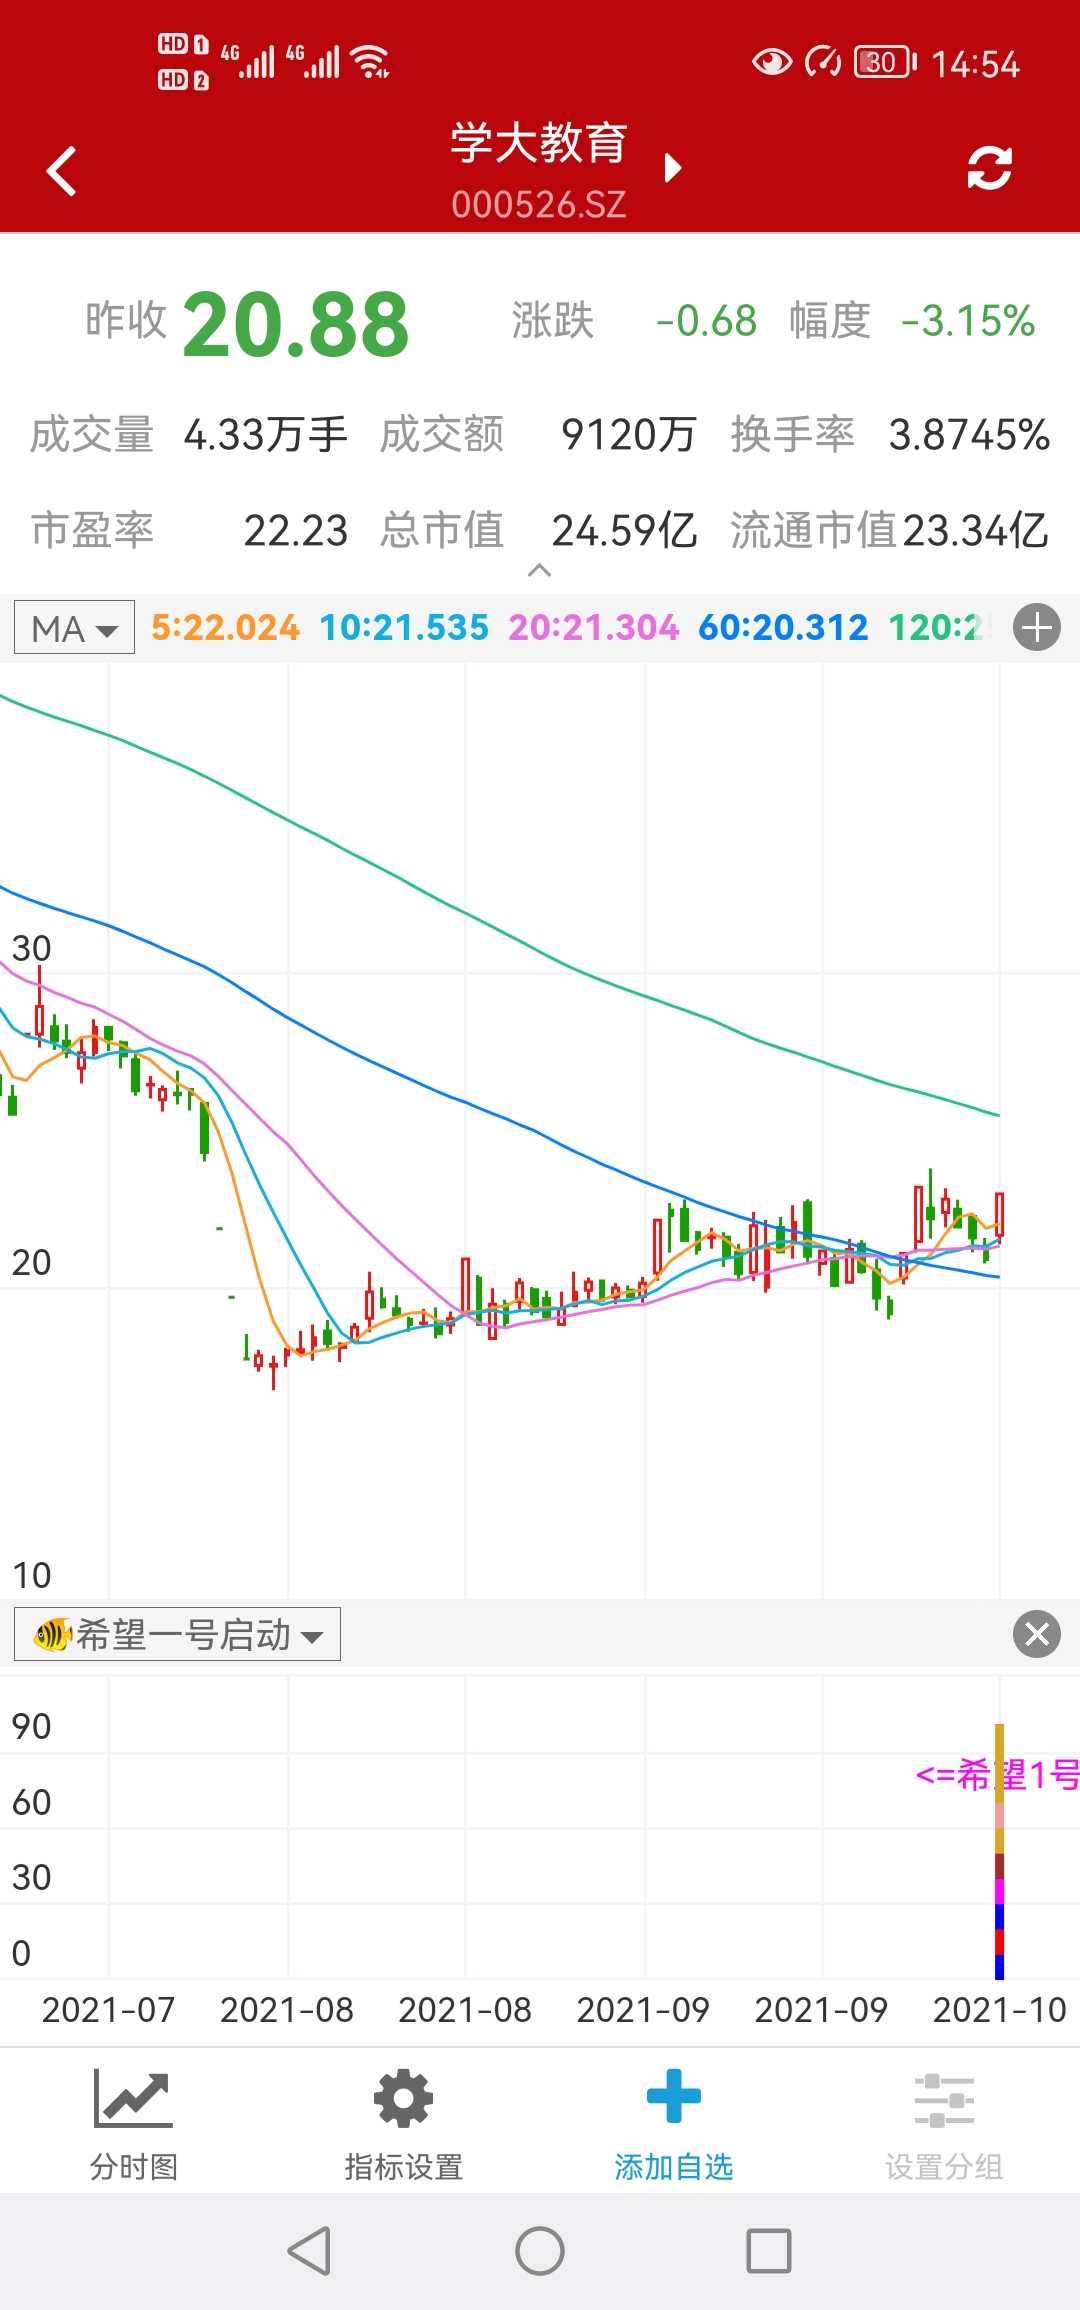Tap the back arrow in header
1080x2310 pixels.
(62, 170)
